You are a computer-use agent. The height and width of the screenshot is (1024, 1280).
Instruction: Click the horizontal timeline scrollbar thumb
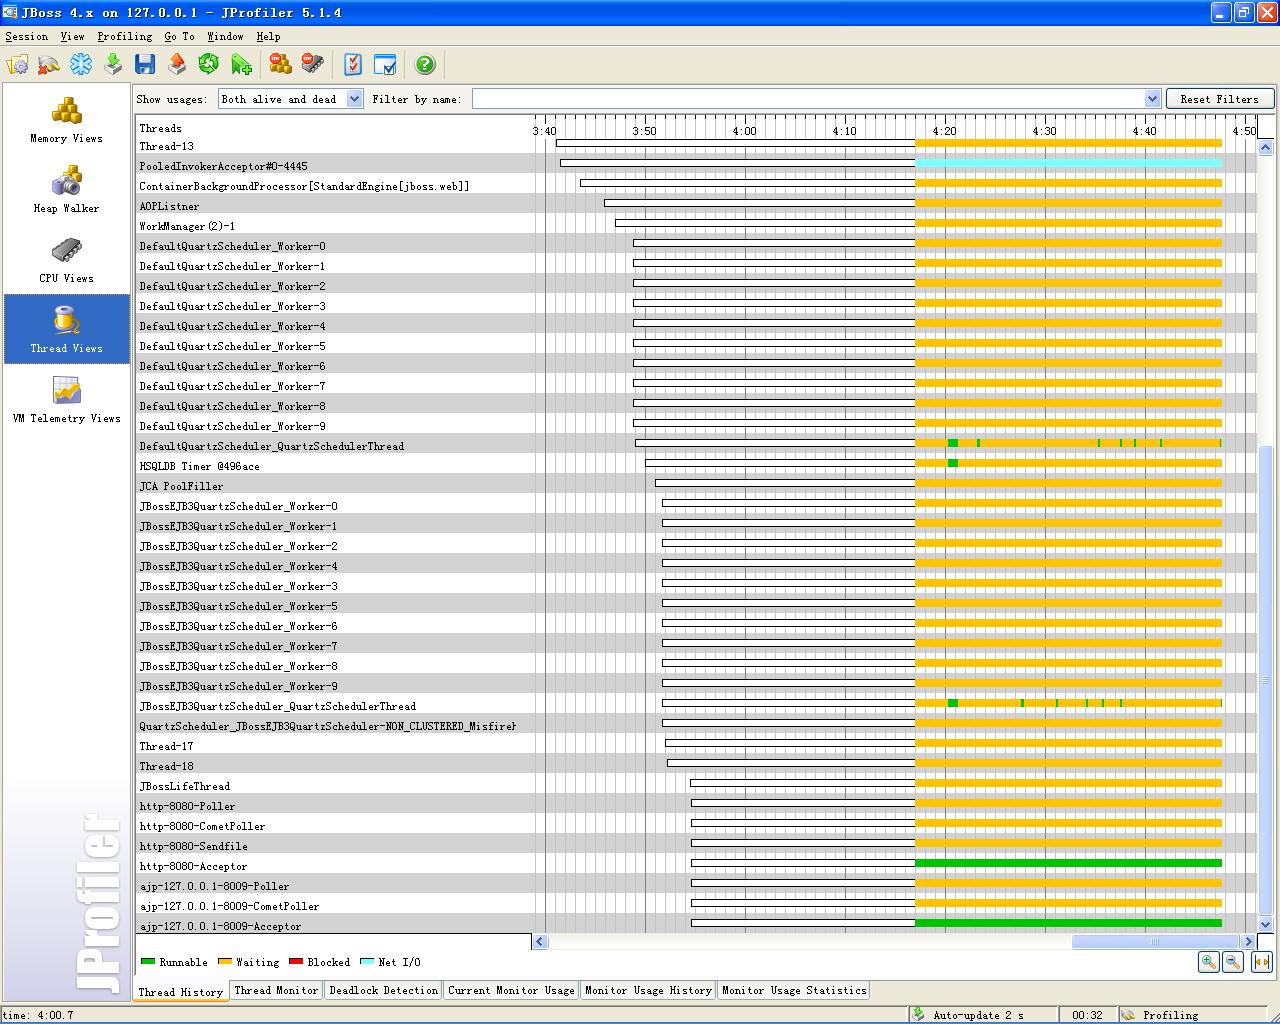pyautogui.click(x=1156, y=941)
